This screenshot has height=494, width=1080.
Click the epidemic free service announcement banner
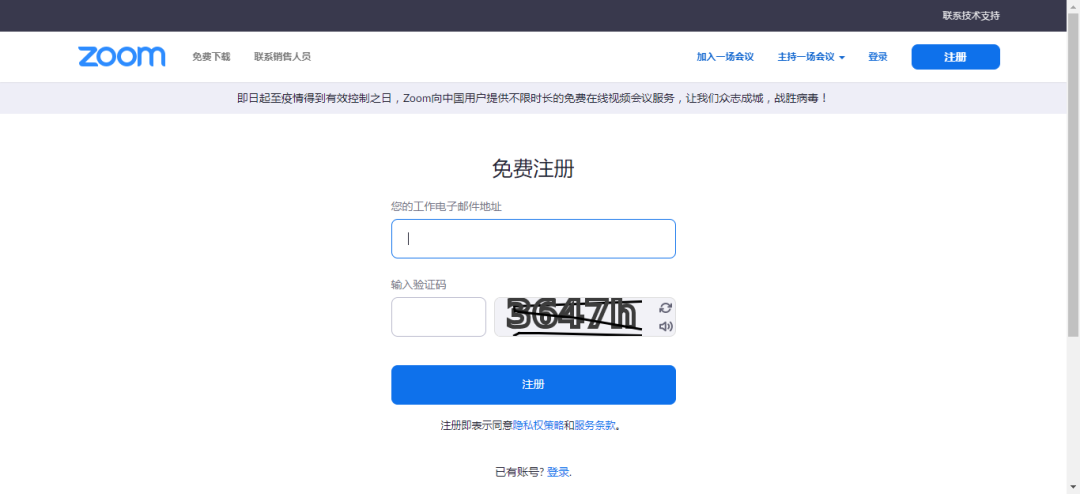pyautogui.click(x=533, y=98)
